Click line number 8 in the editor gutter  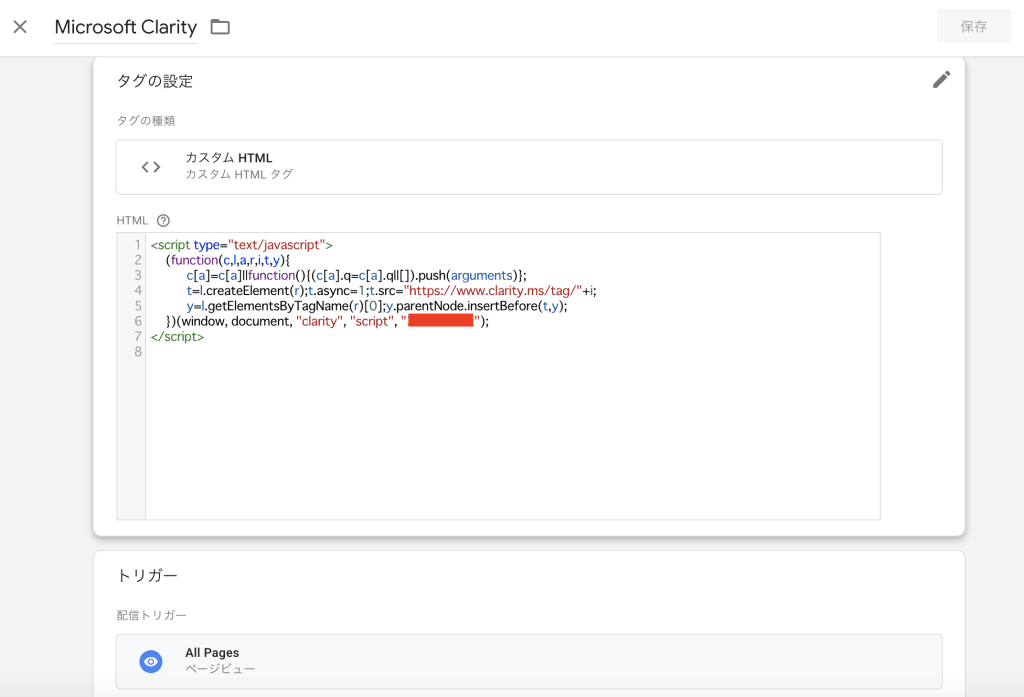[138, 351]
